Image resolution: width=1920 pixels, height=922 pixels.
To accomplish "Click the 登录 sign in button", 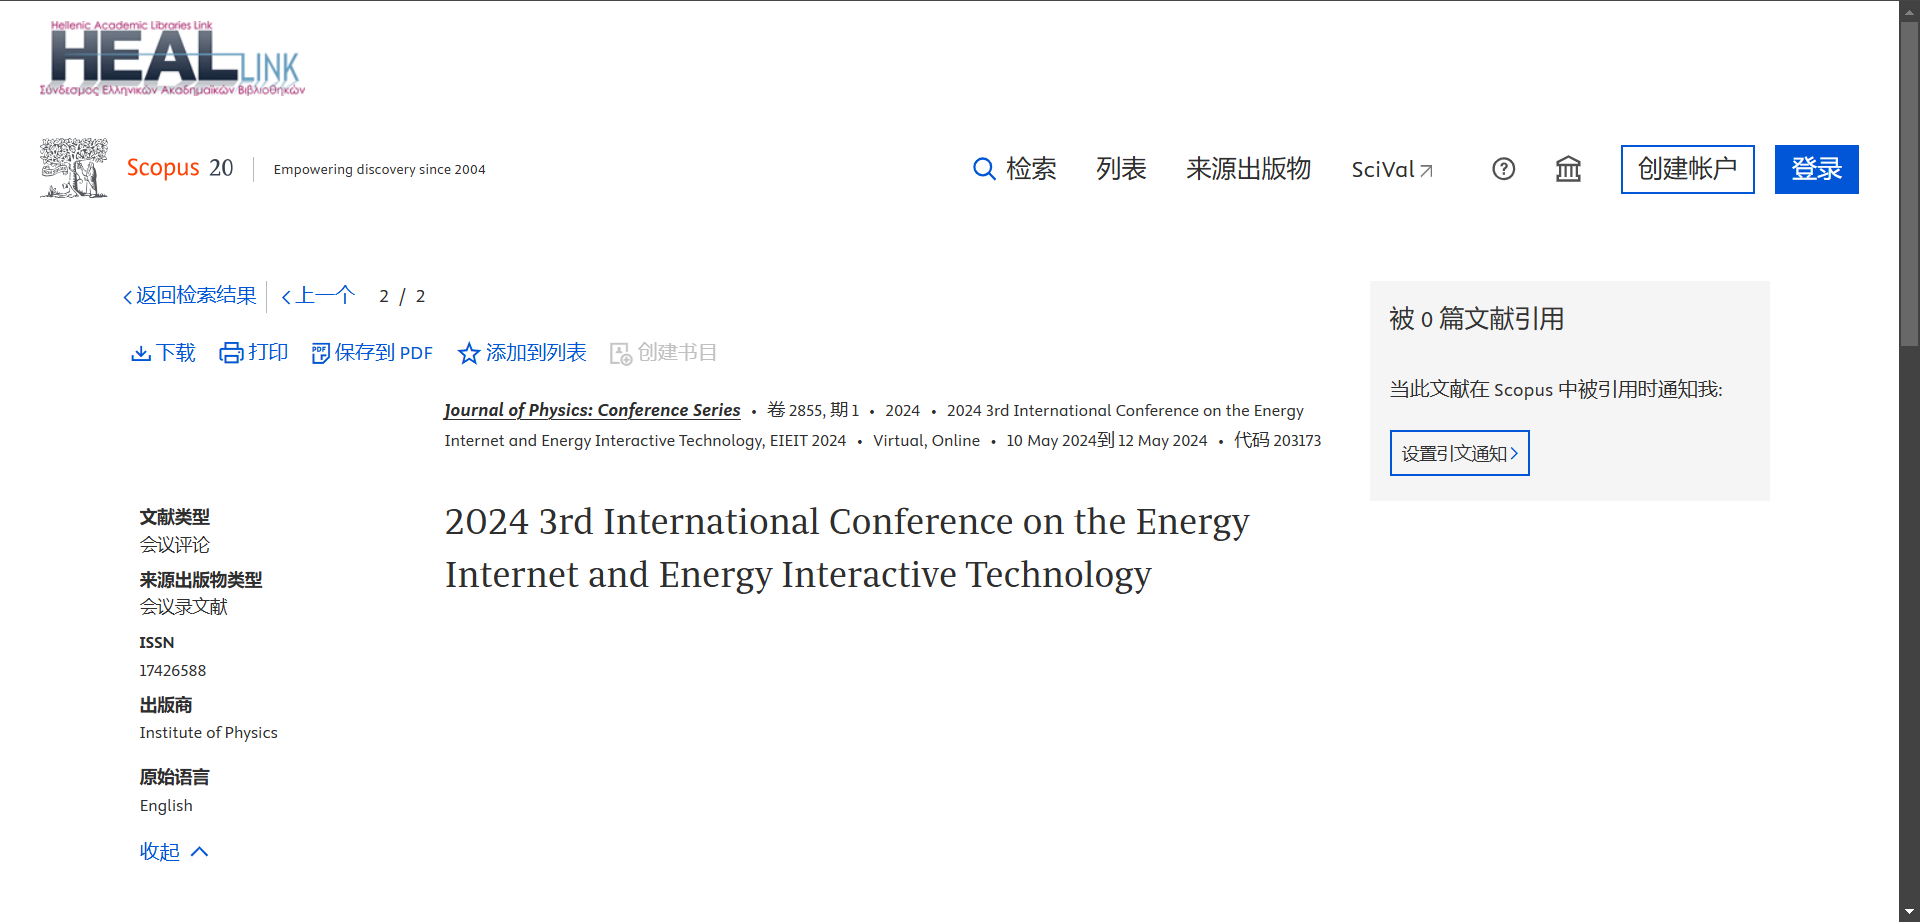I will [1816, 169].
